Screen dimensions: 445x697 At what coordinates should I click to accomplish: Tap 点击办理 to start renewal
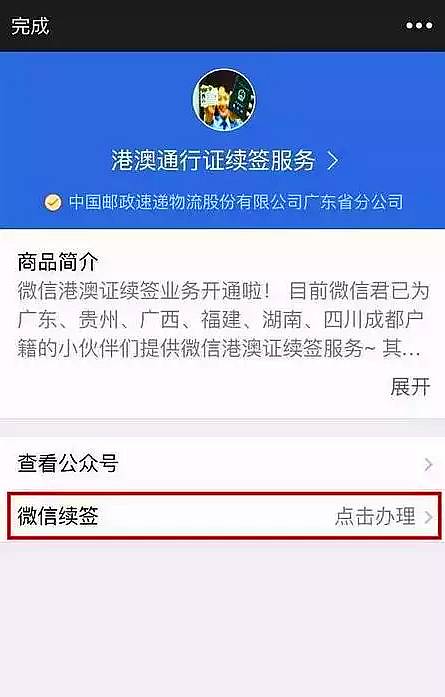375,517
